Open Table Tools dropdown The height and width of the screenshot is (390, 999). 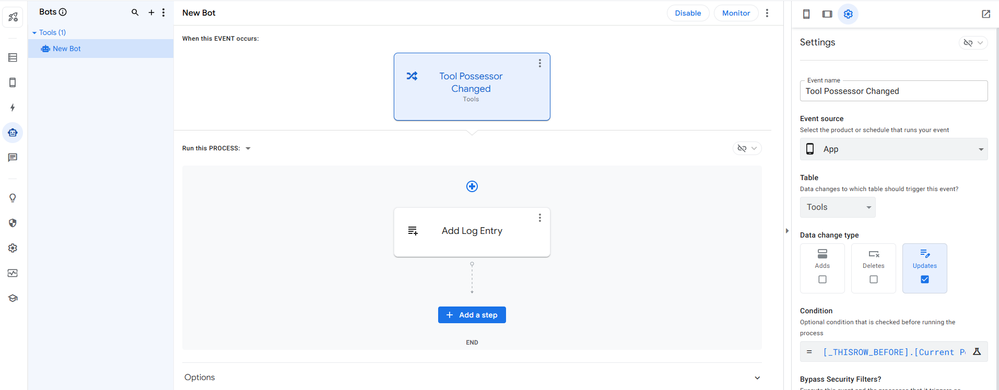(x=837, y=207)
